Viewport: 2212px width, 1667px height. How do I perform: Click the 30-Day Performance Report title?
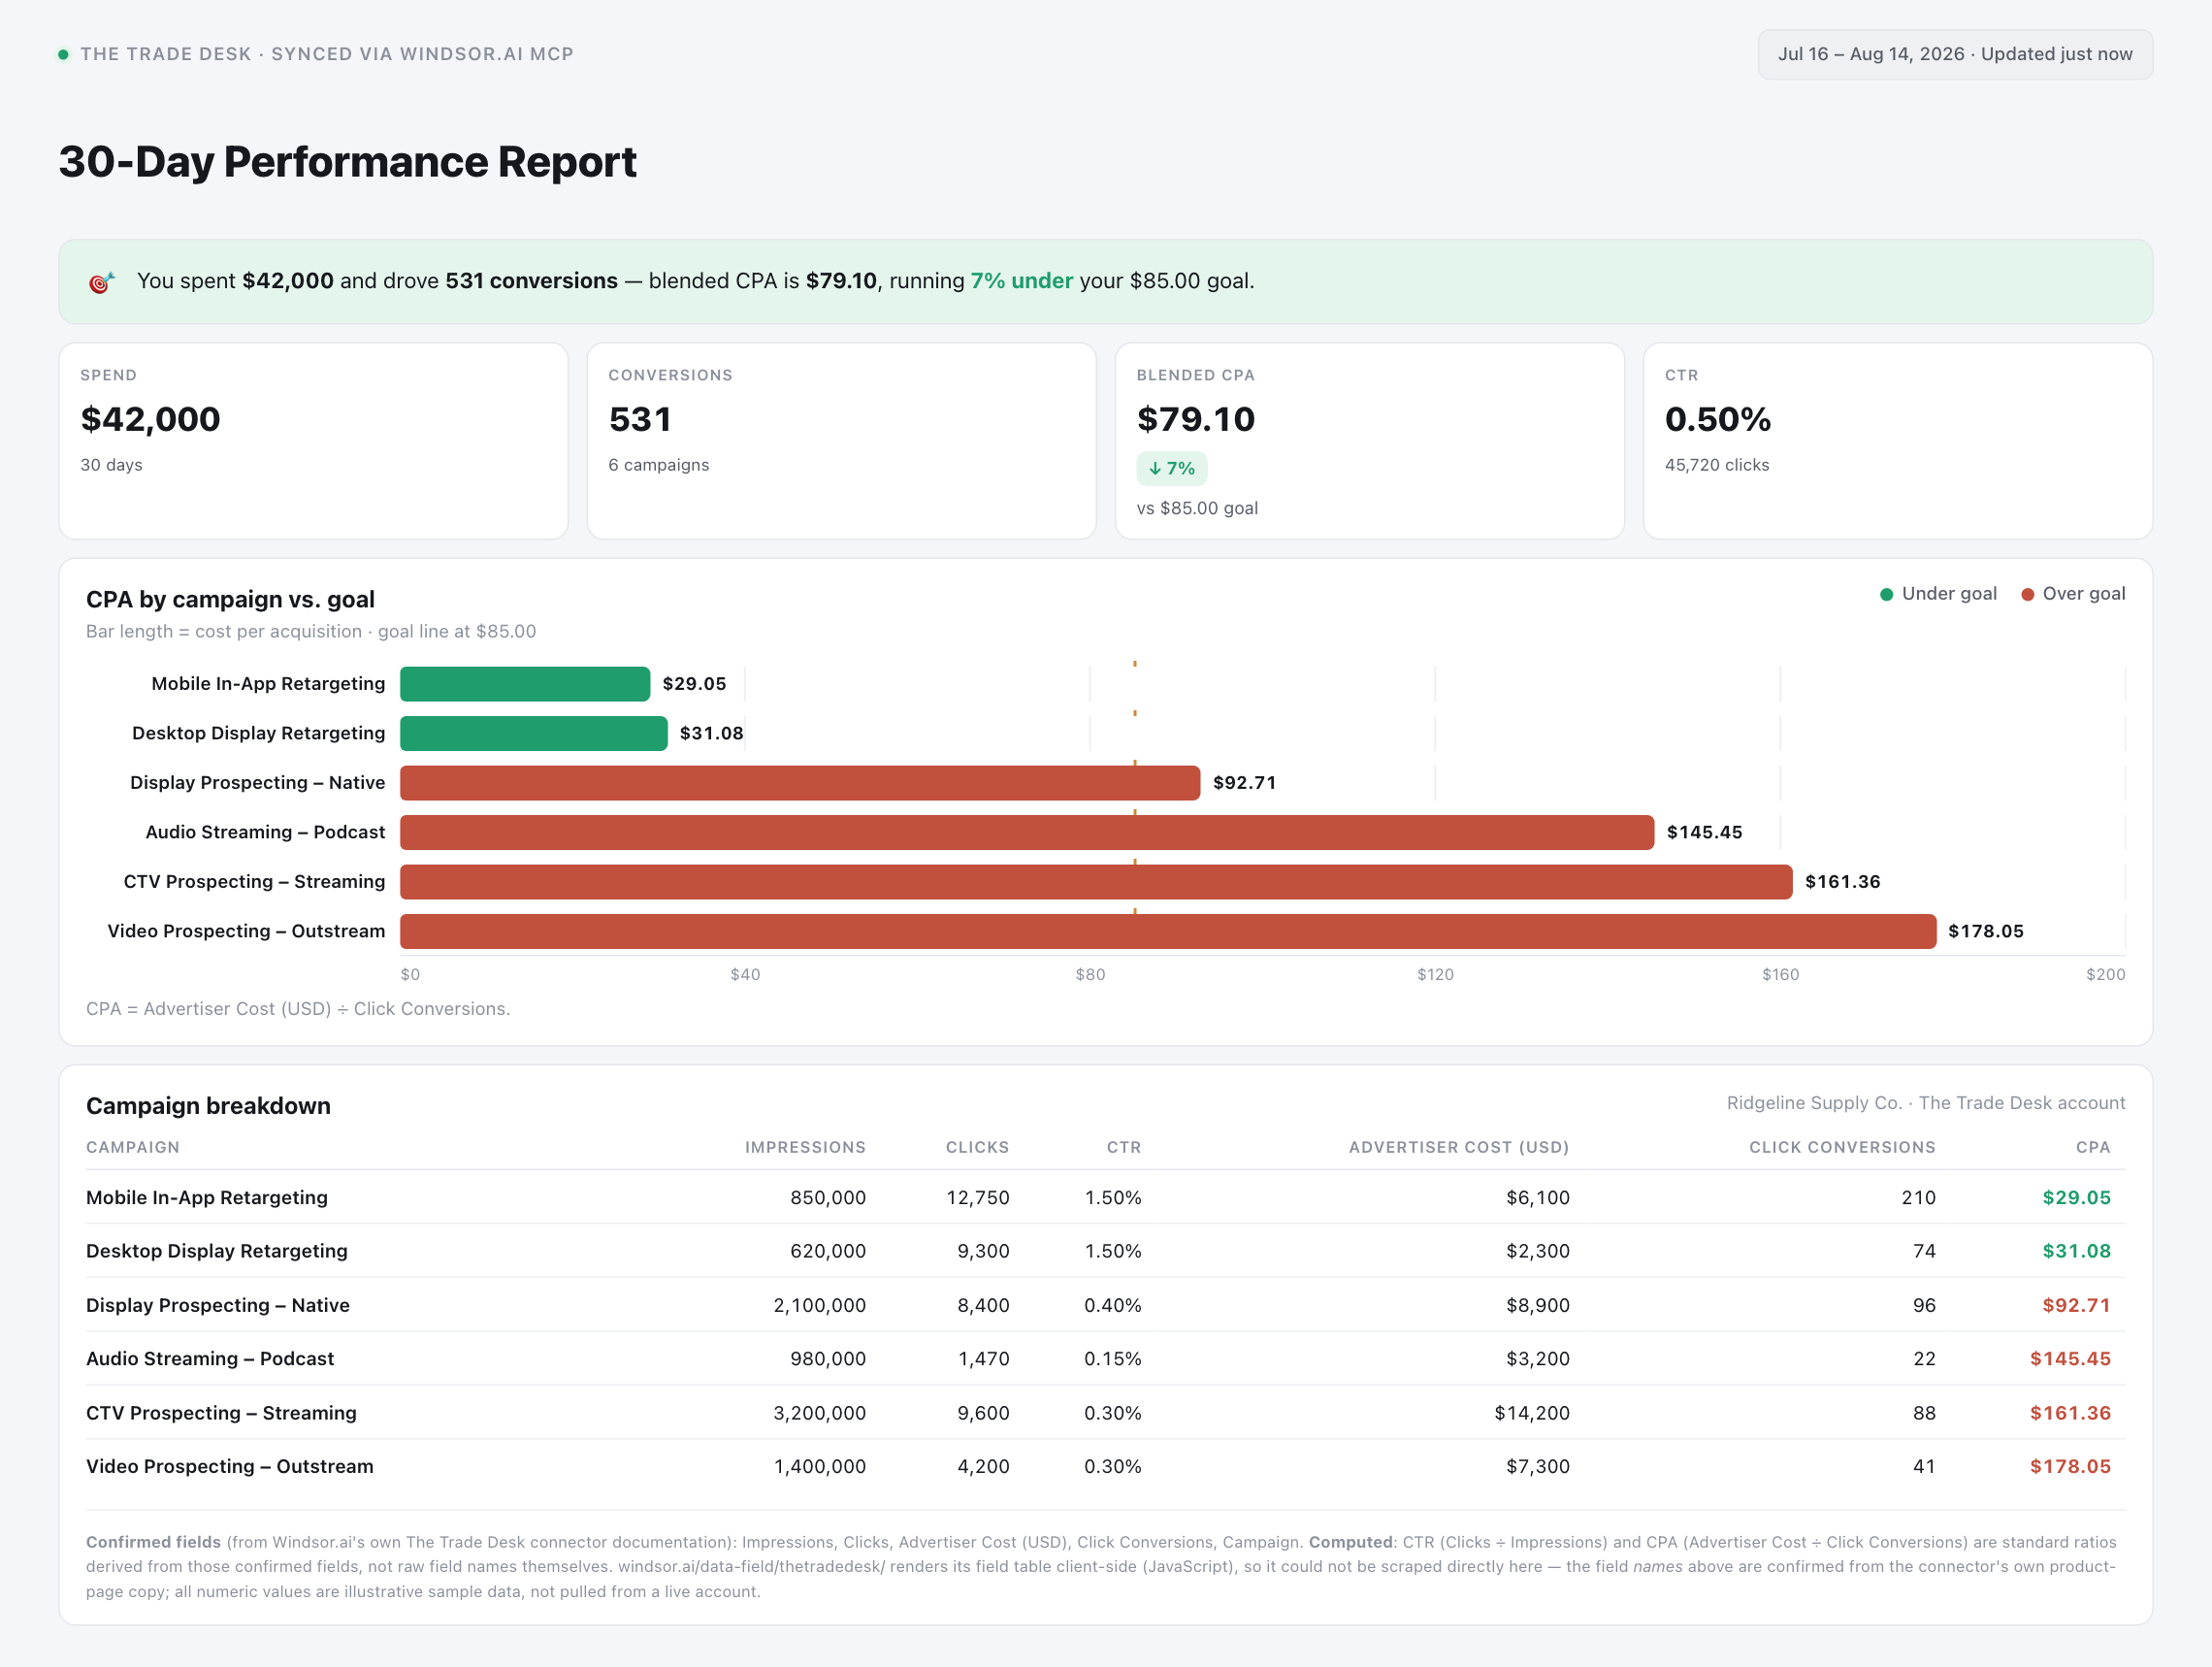pos(347,162)
